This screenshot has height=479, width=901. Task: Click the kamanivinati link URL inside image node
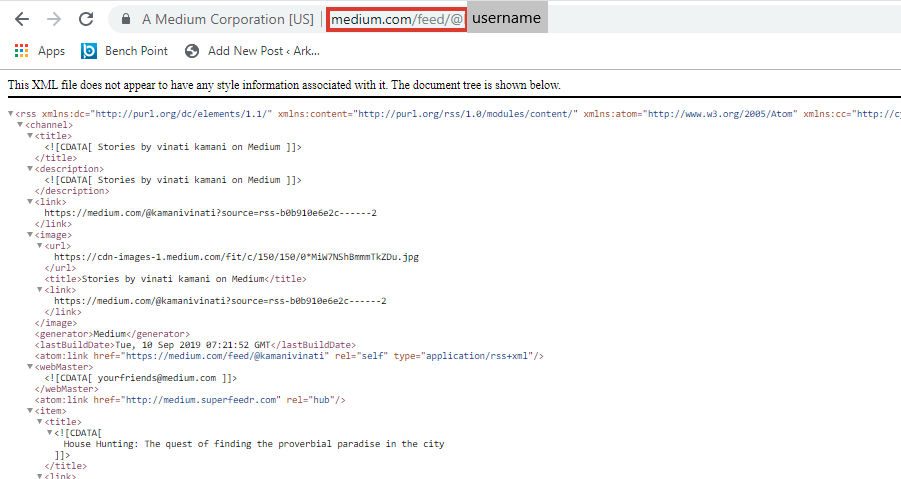[x=220, y=301]
